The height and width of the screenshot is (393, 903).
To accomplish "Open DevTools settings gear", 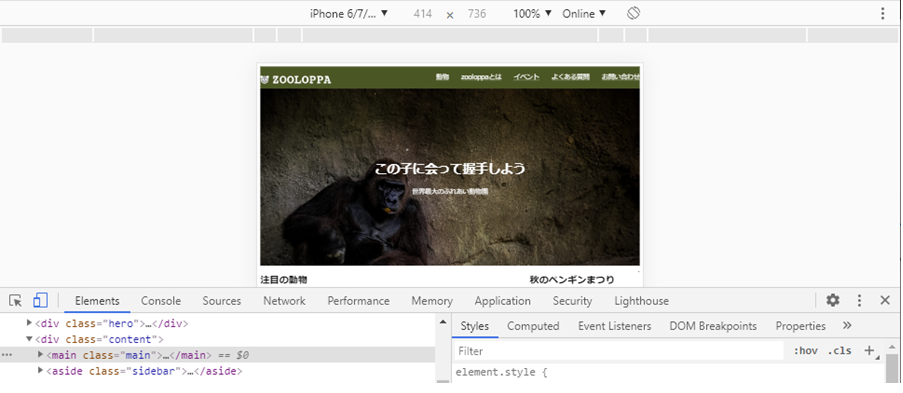I will [833, 300].
